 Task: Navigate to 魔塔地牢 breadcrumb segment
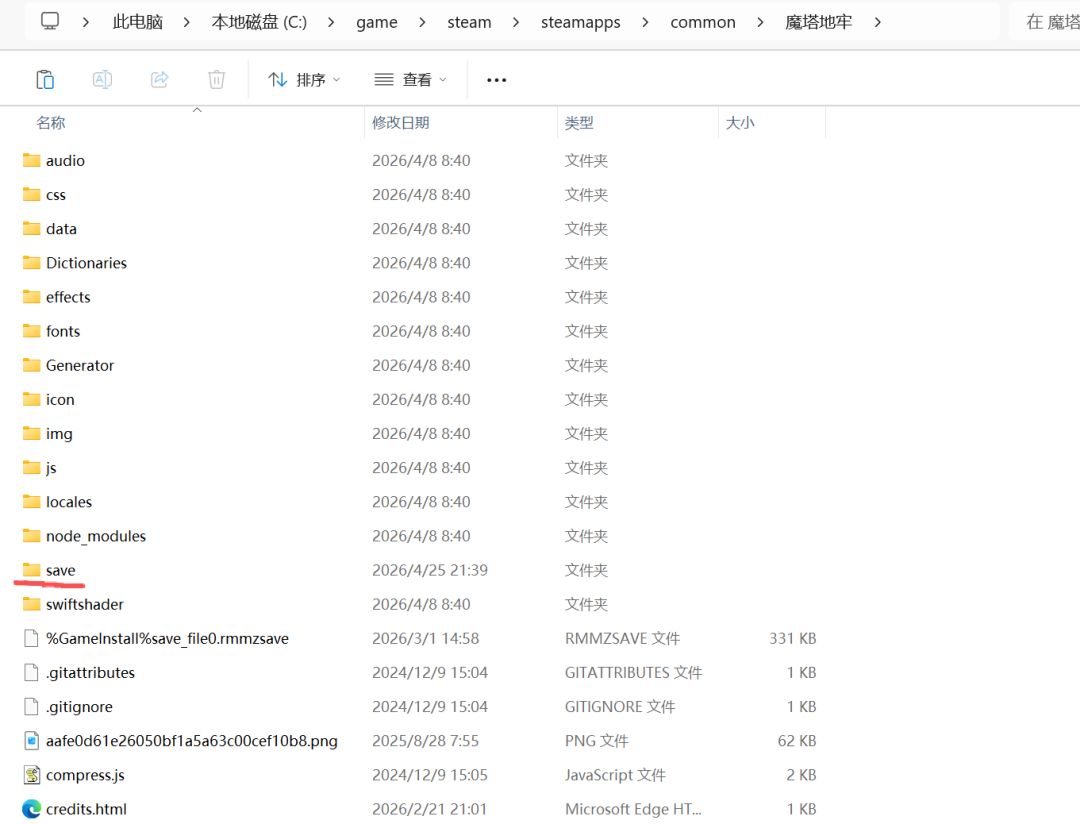point(818,22)
